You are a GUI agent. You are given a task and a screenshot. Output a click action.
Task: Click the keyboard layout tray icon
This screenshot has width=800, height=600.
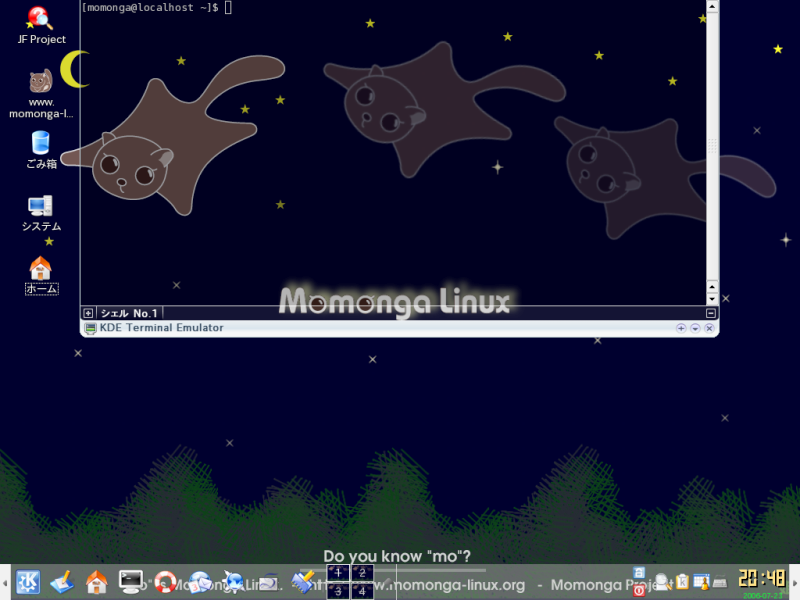tap(719, 582)
